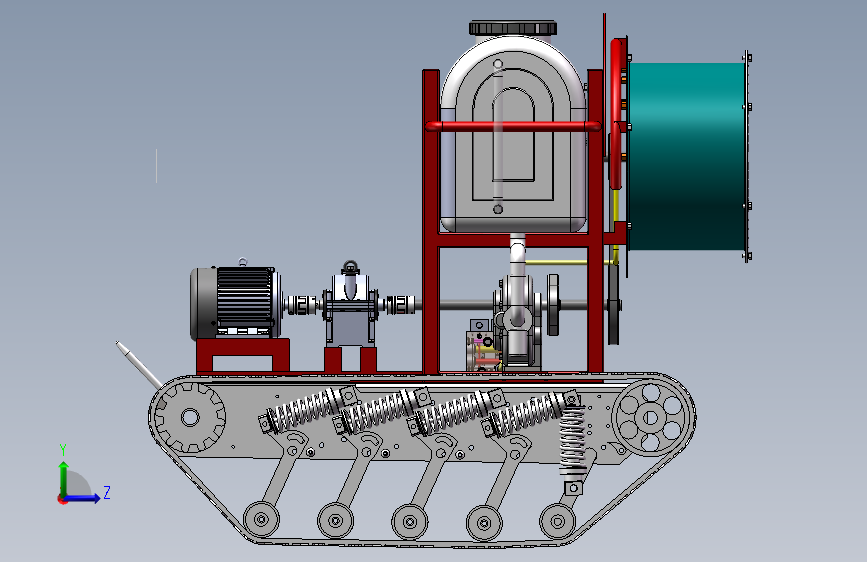Select the shaft coupling between motor and gearbox
The image size is (867, 562).
302,305
